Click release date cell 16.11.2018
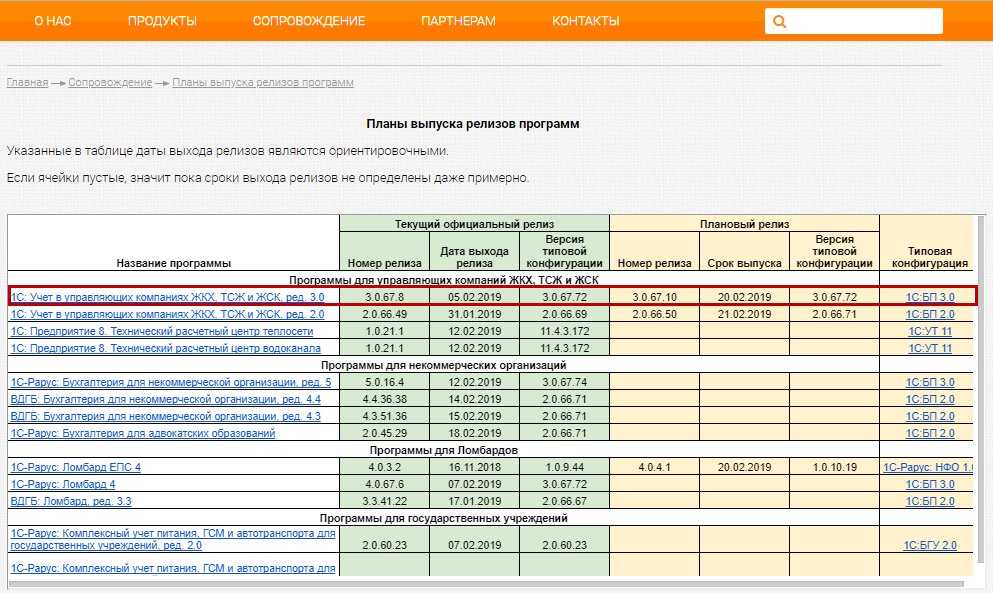Screen dimensions: 993x593 click(474, 468)
